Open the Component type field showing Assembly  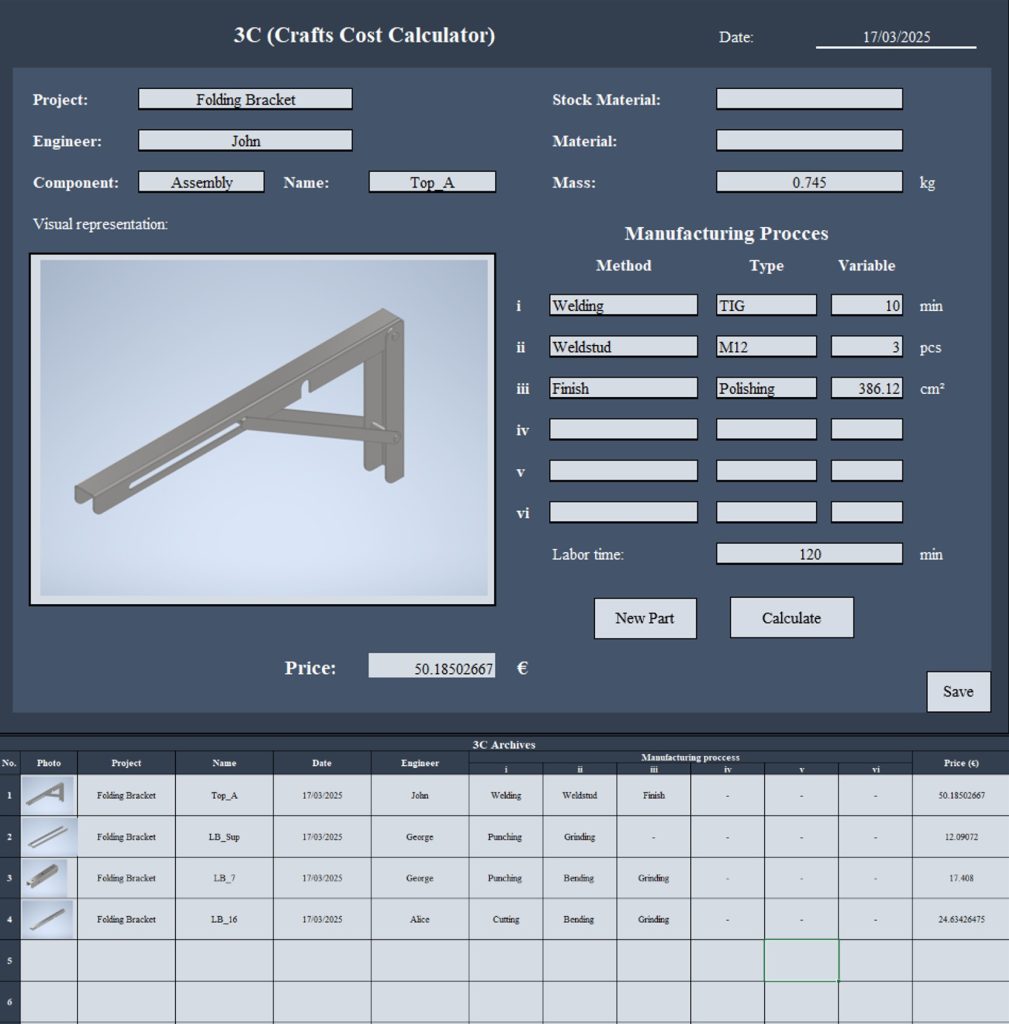pyautogui.click(x=201, y=182)
